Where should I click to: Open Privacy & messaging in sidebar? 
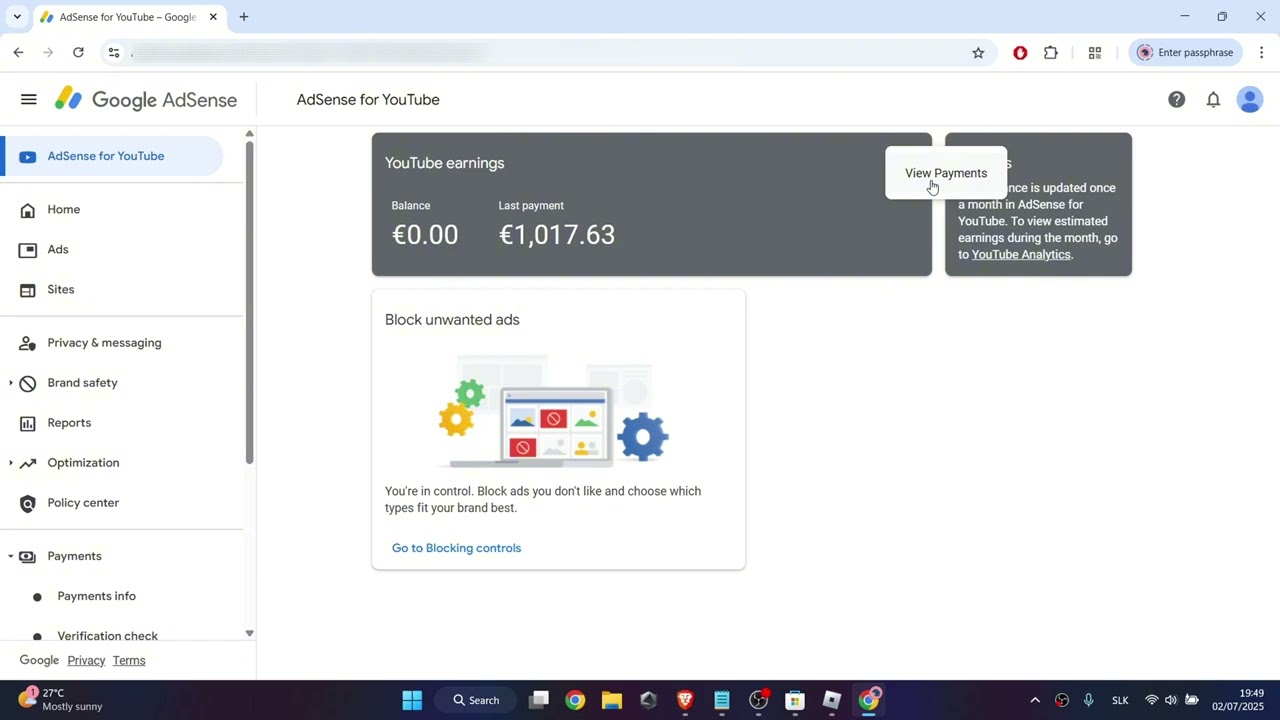coord(104,343)
